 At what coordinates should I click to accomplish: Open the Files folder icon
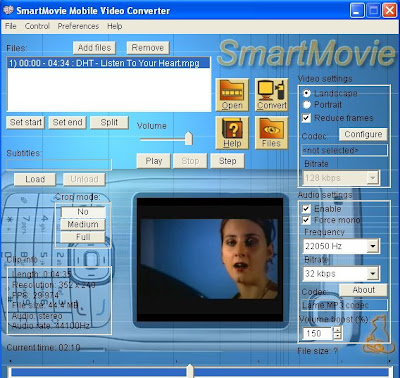click(271, 133)
